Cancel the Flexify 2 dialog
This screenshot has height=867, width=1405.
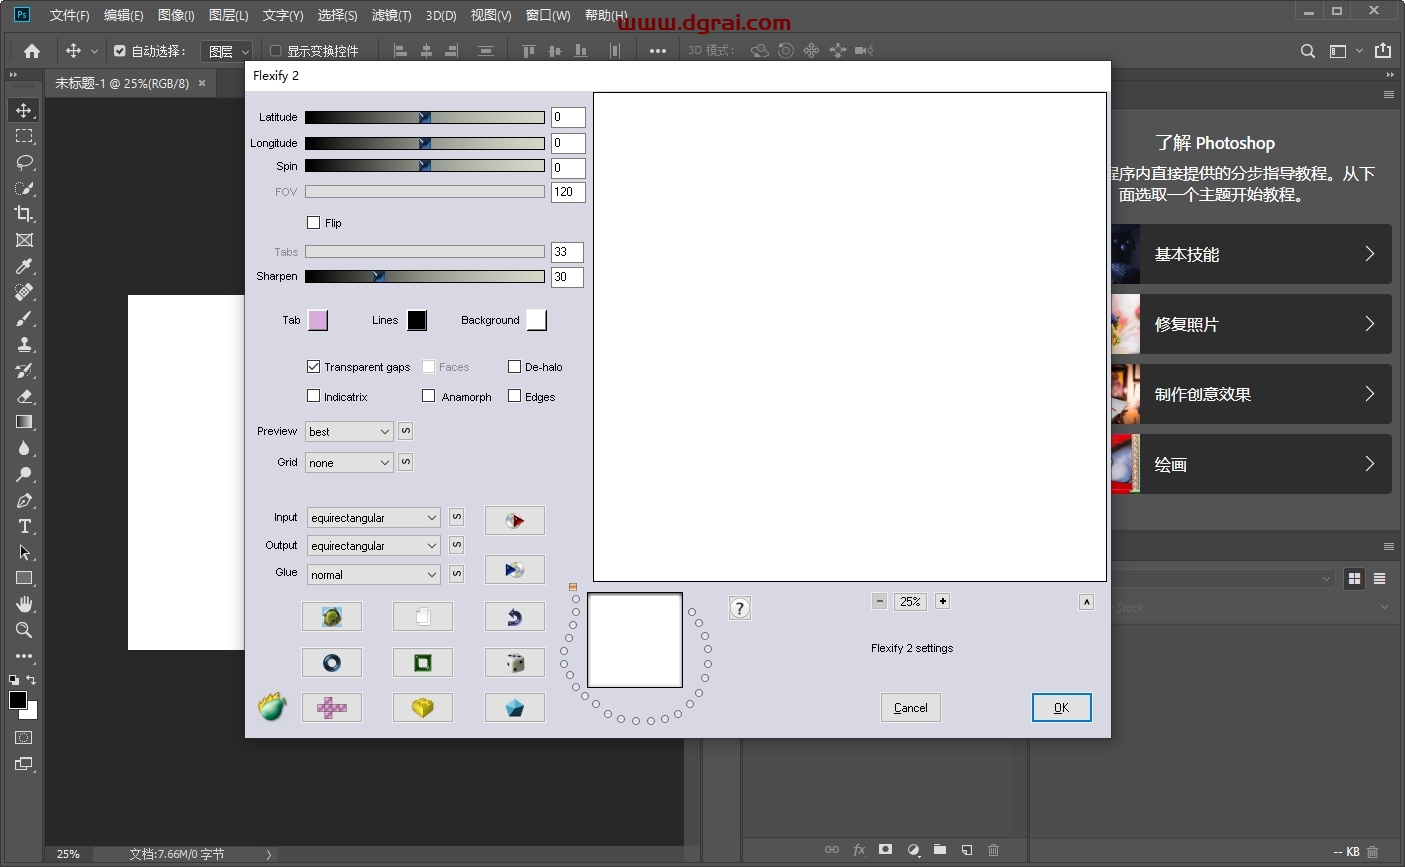pos(910,708)
